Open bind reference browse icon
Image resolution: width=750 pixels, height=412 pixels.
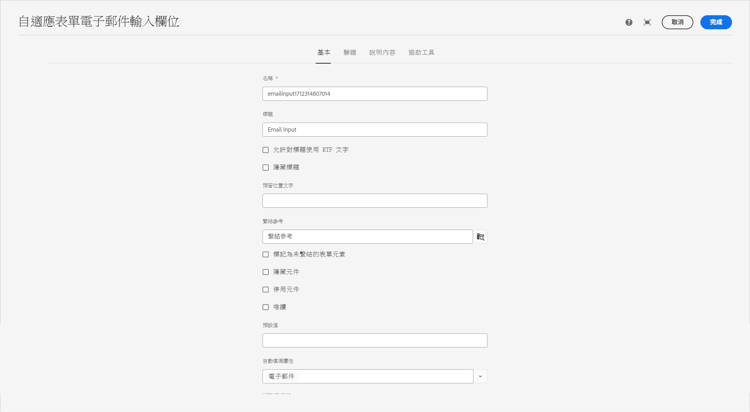(x=480, y=236)
